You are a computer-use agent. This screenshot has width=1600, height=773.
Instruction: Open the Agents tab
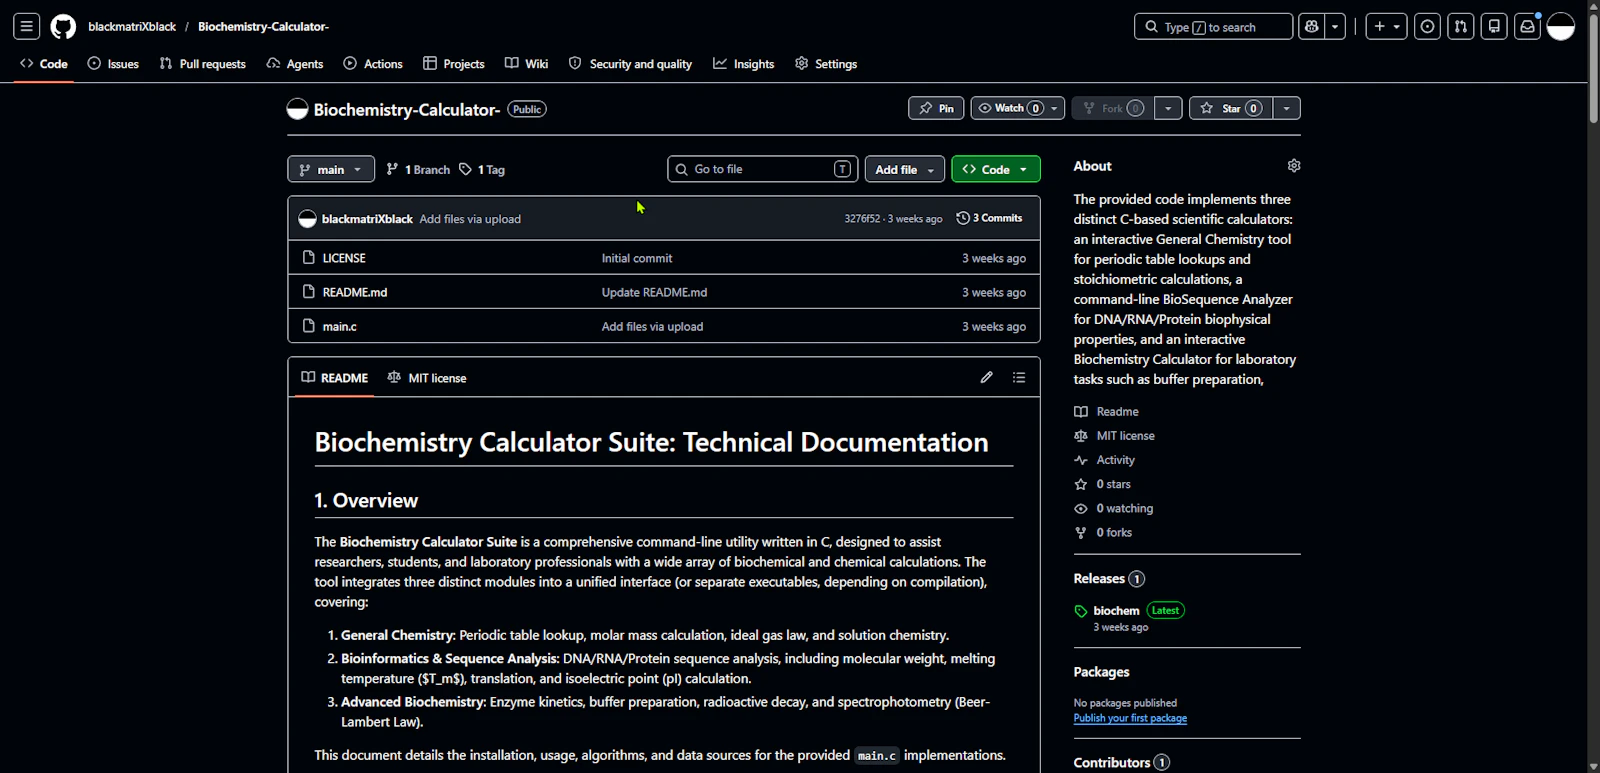pos(295,64)
